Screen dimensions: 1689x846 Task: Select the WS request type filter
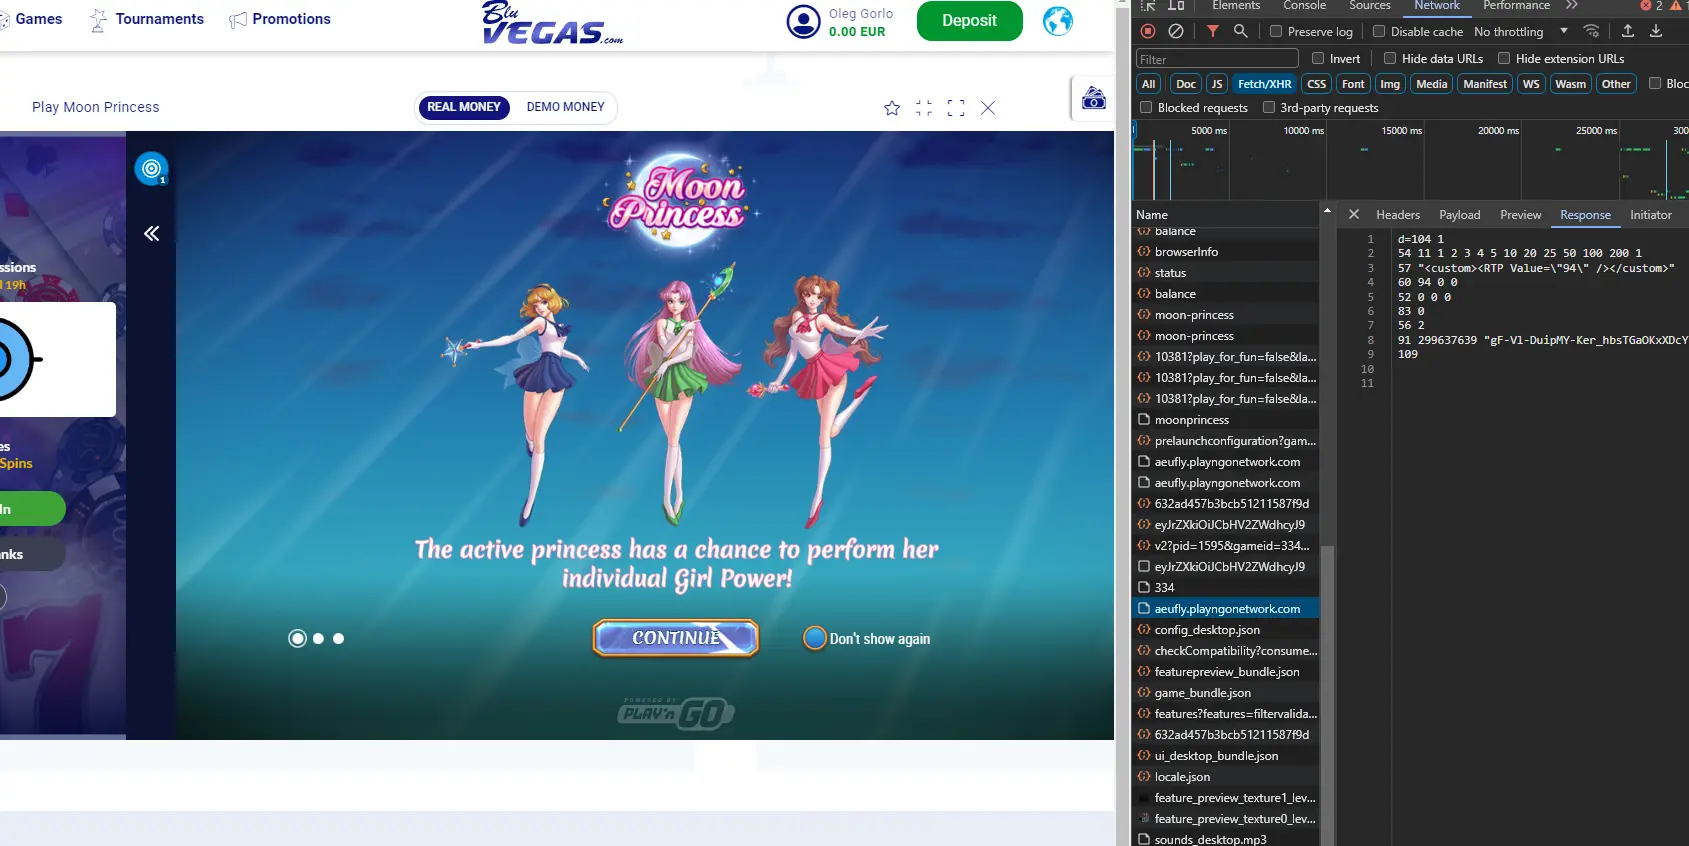coord(1531,84)
